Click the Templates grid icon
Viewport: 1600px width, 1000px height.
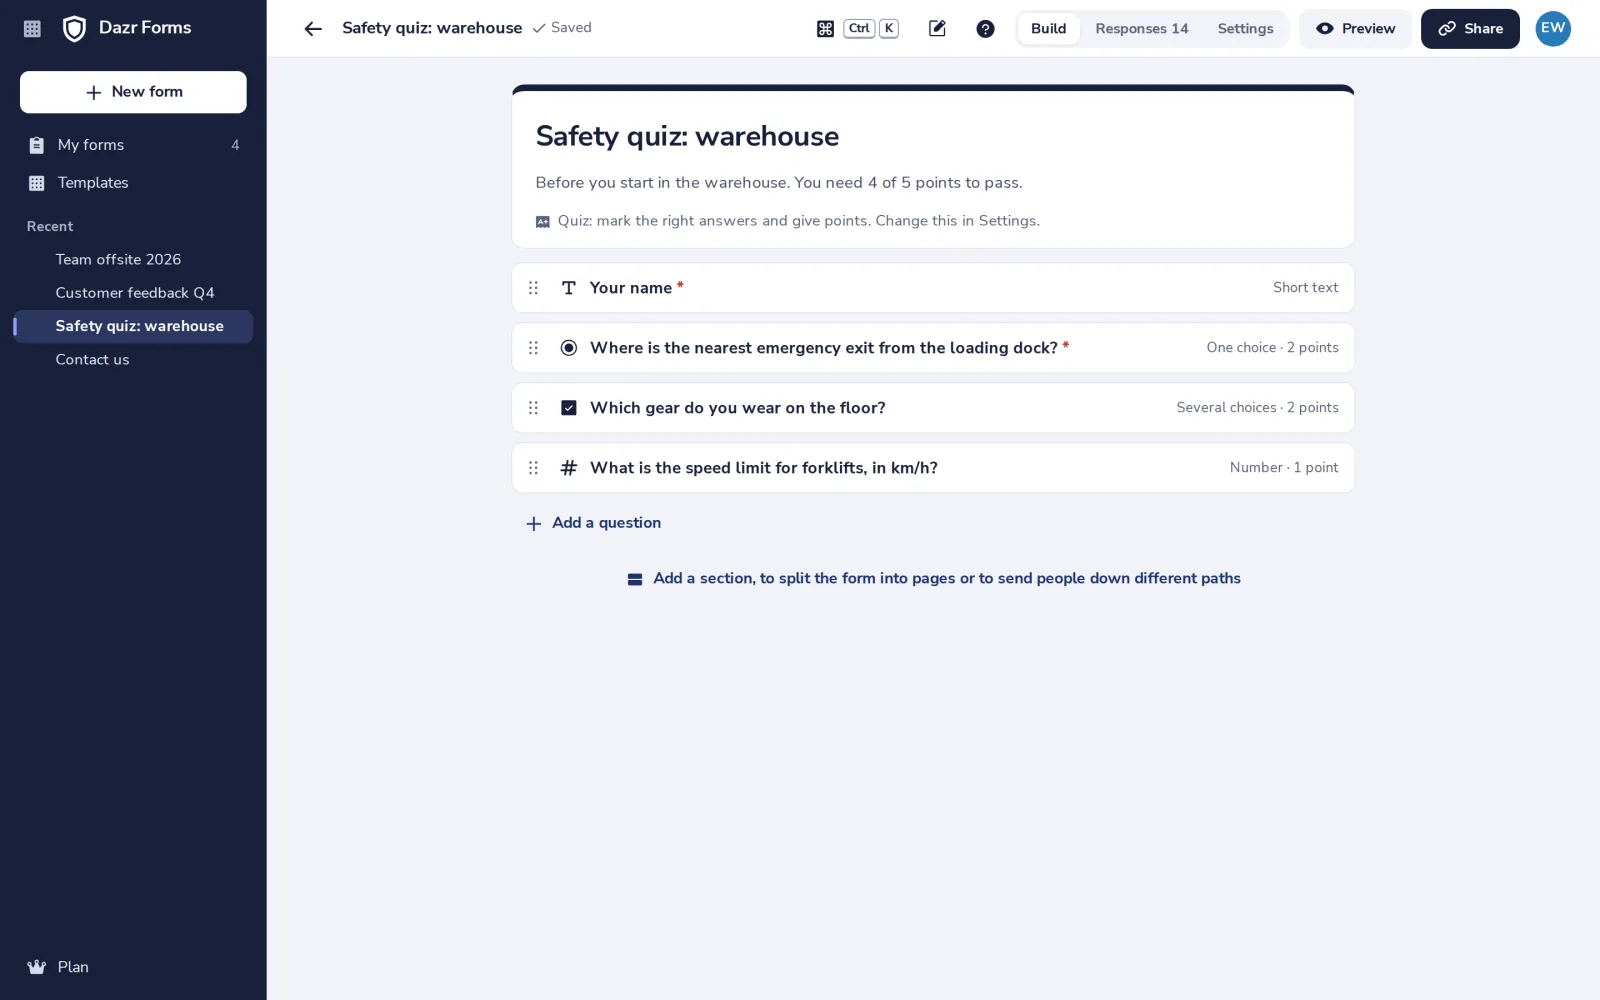click(x=37, y=183)
